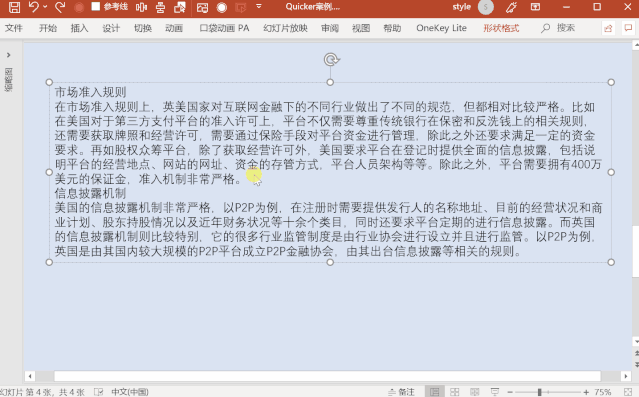This screenshot has height=397, width=639.
Task: Click the rotation handle above the text box
Action: pyautogui.click(x=331, y=60)
